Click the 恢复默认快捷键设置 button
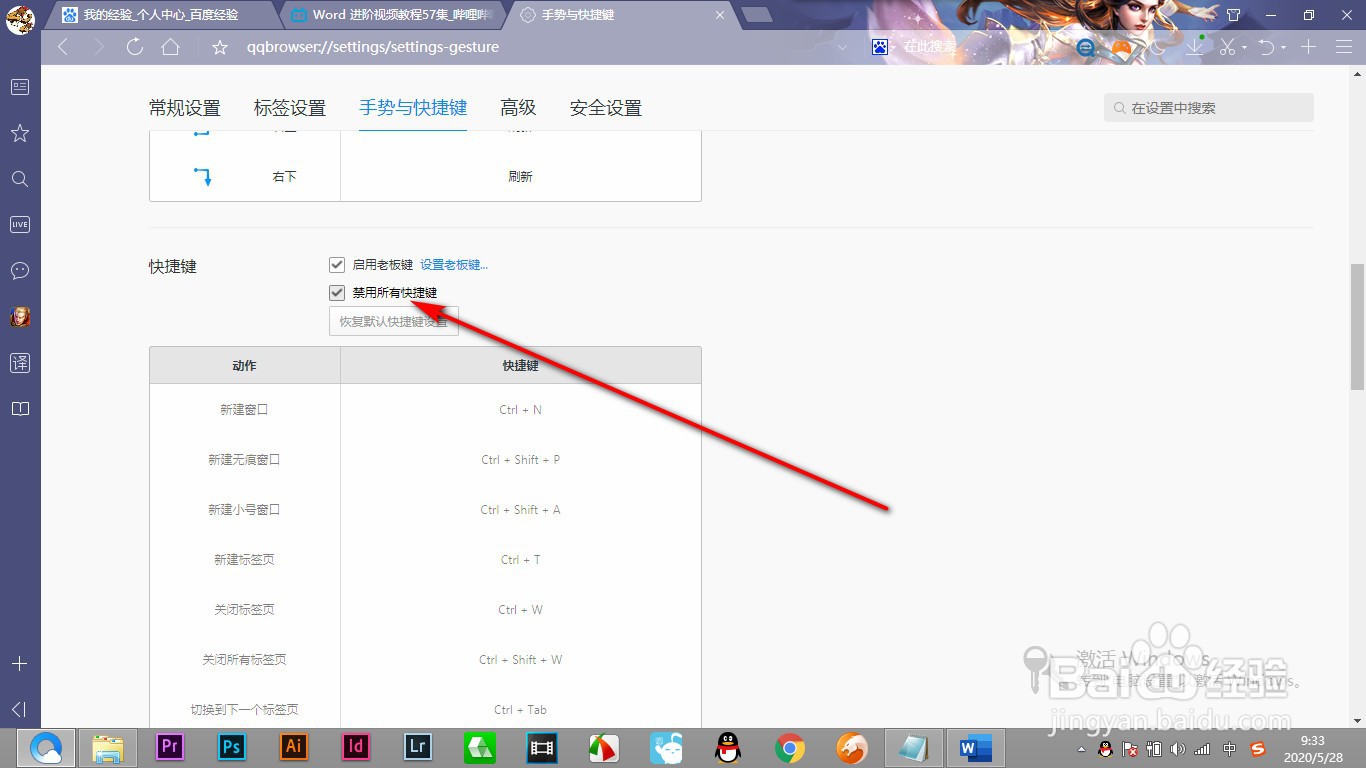Viewport: 1366px width, 768px height. 393,321
